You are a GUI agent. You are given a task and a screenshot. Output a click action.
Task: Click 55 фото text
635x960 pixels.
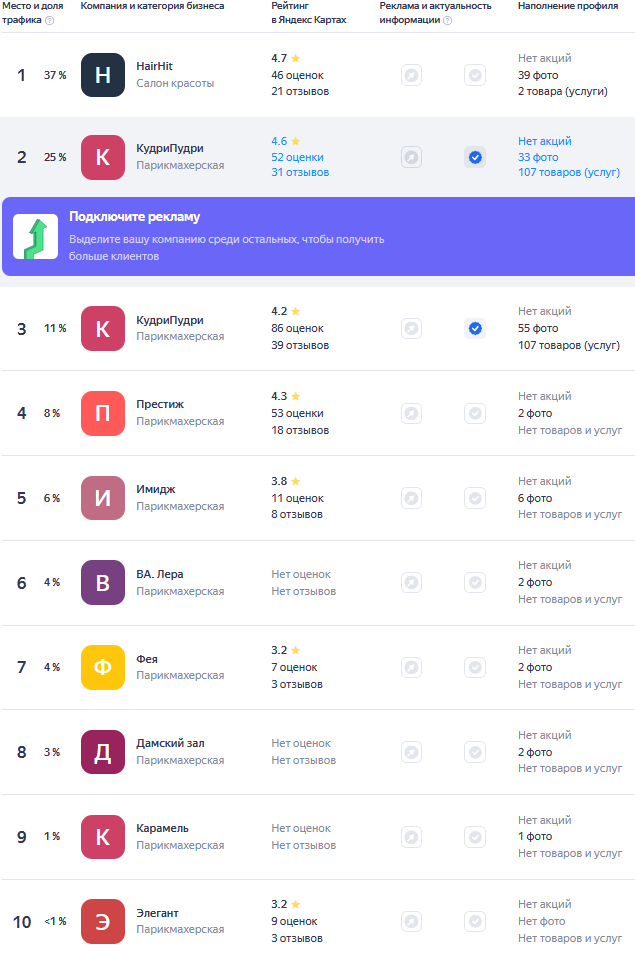click(x=538, y=329)
